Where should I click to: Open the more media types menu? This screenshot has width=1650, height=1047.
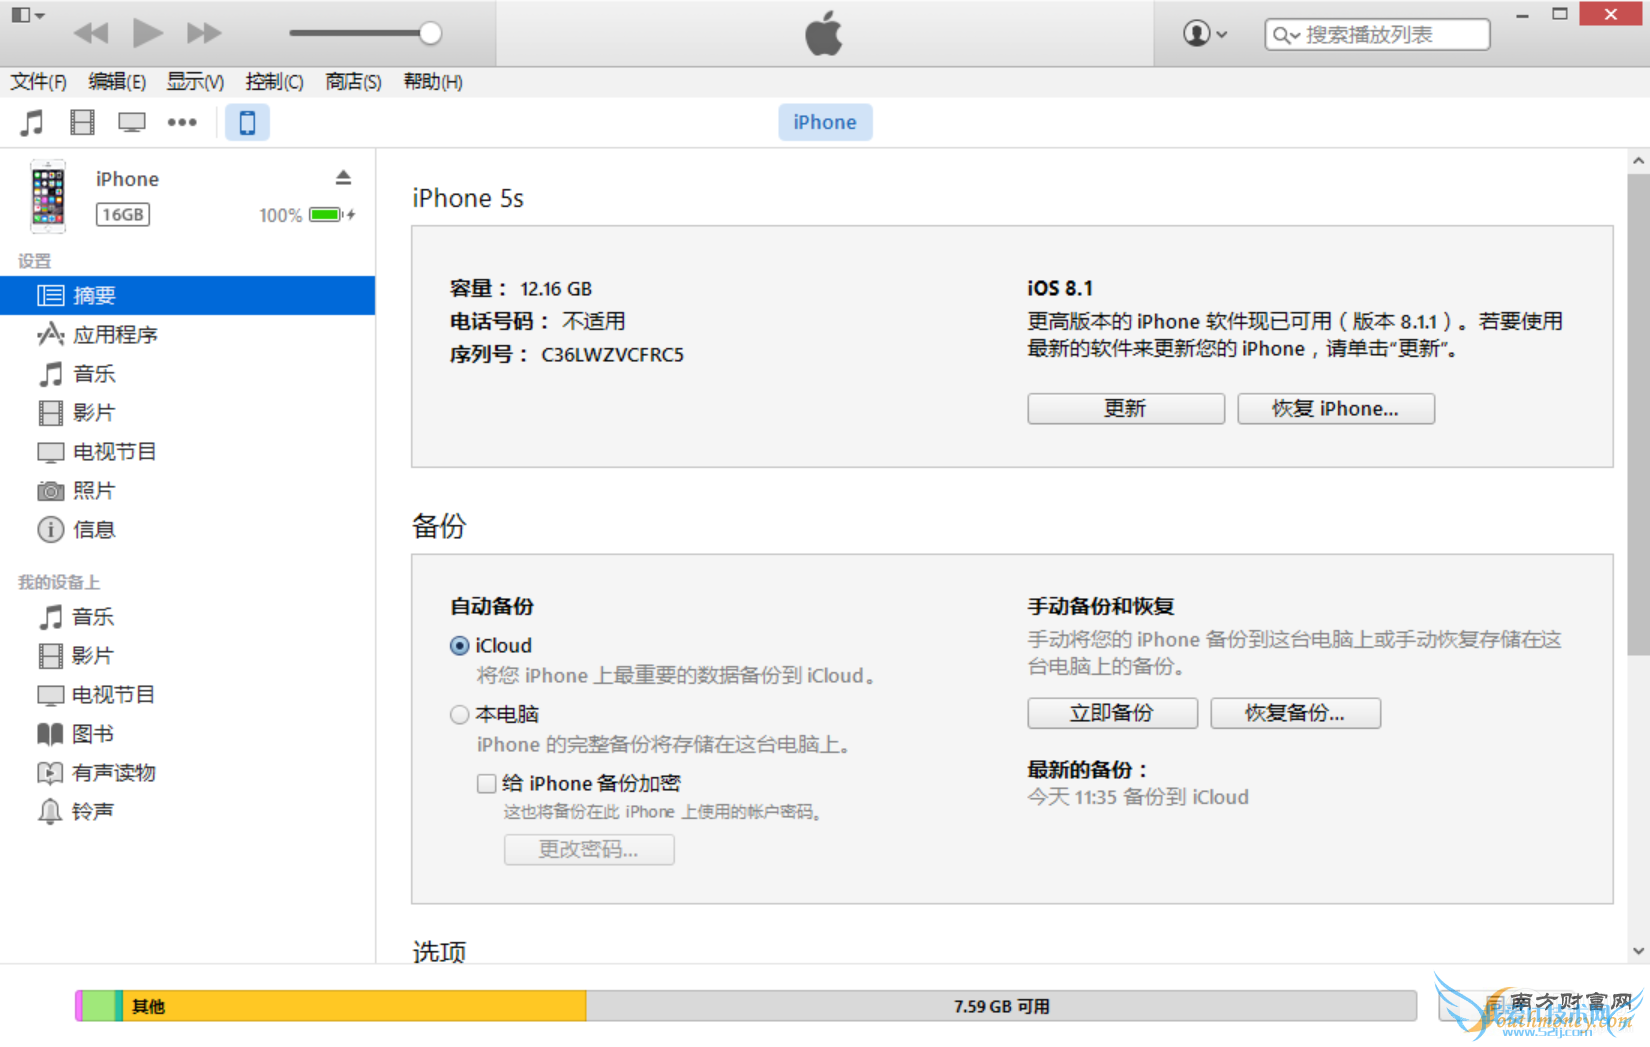182,121
